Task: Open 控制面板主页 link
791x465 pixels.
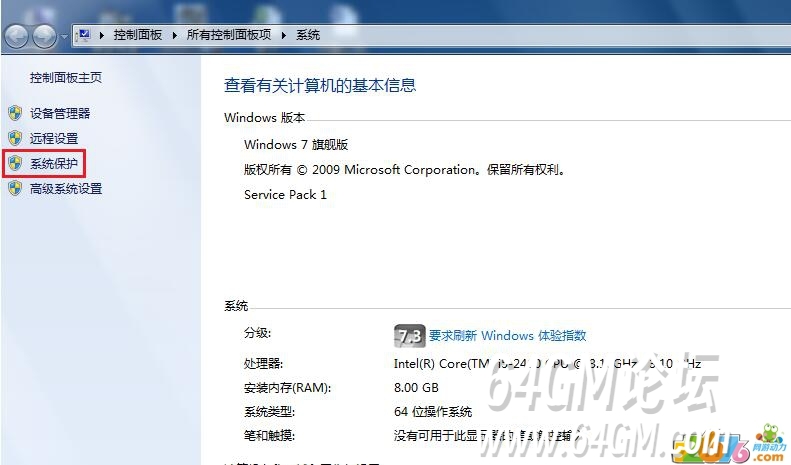Action: pos(66,78)
